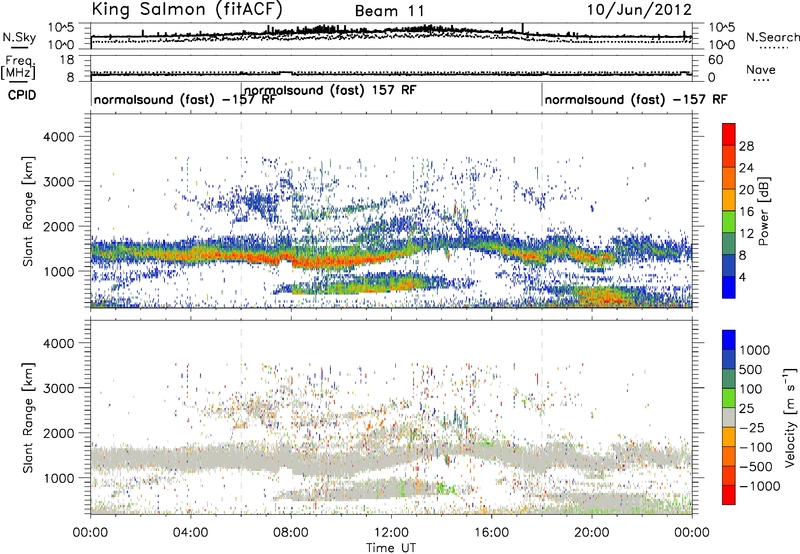
Task: Click the red segment of Velocity colorbar
Action: click(729, 495)
